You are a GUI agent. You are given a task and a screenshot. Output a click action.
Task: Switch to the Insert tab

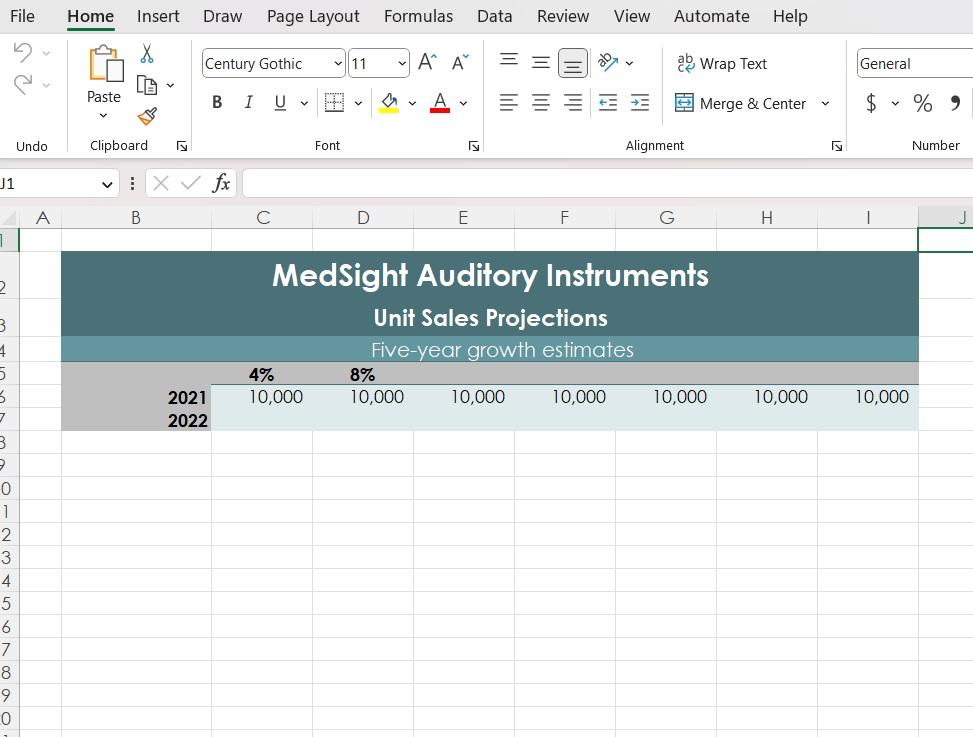(158, 16)
